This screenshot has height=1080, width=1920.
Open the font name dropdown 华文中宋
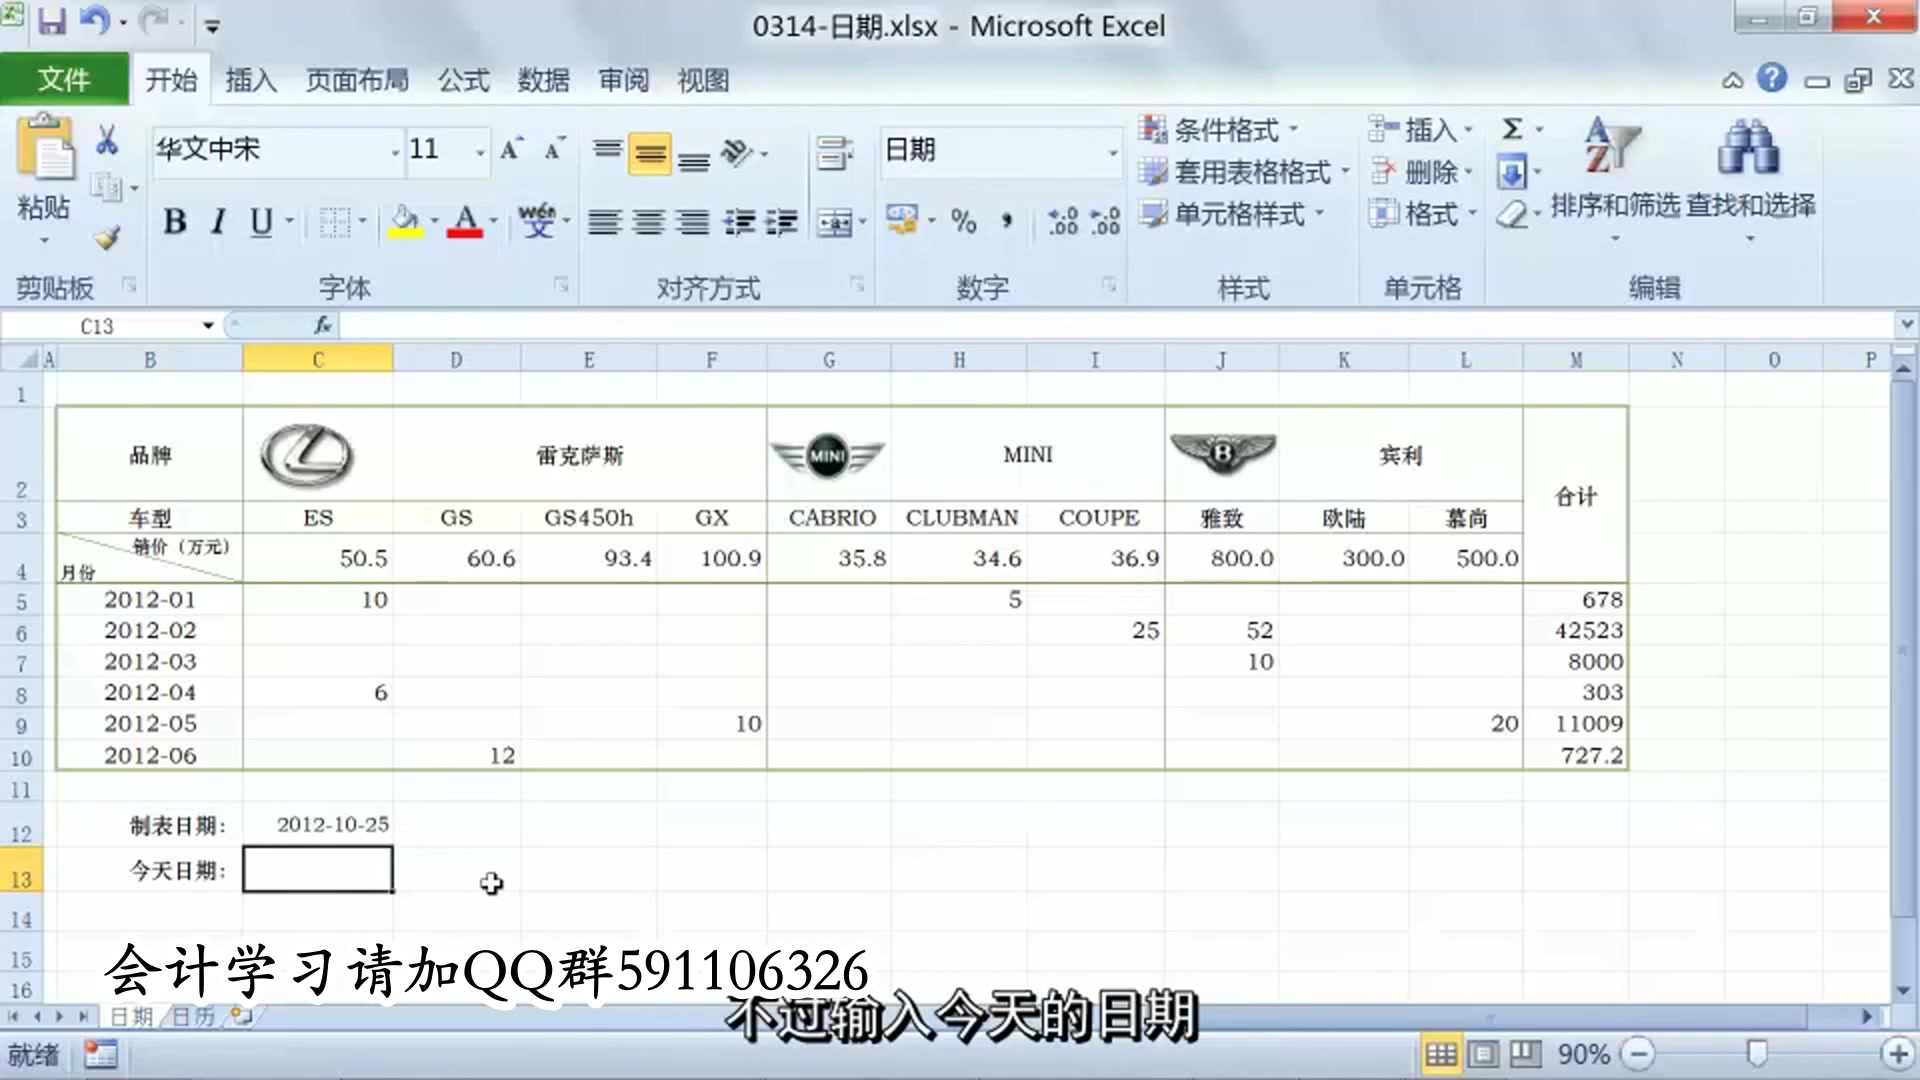395,152
